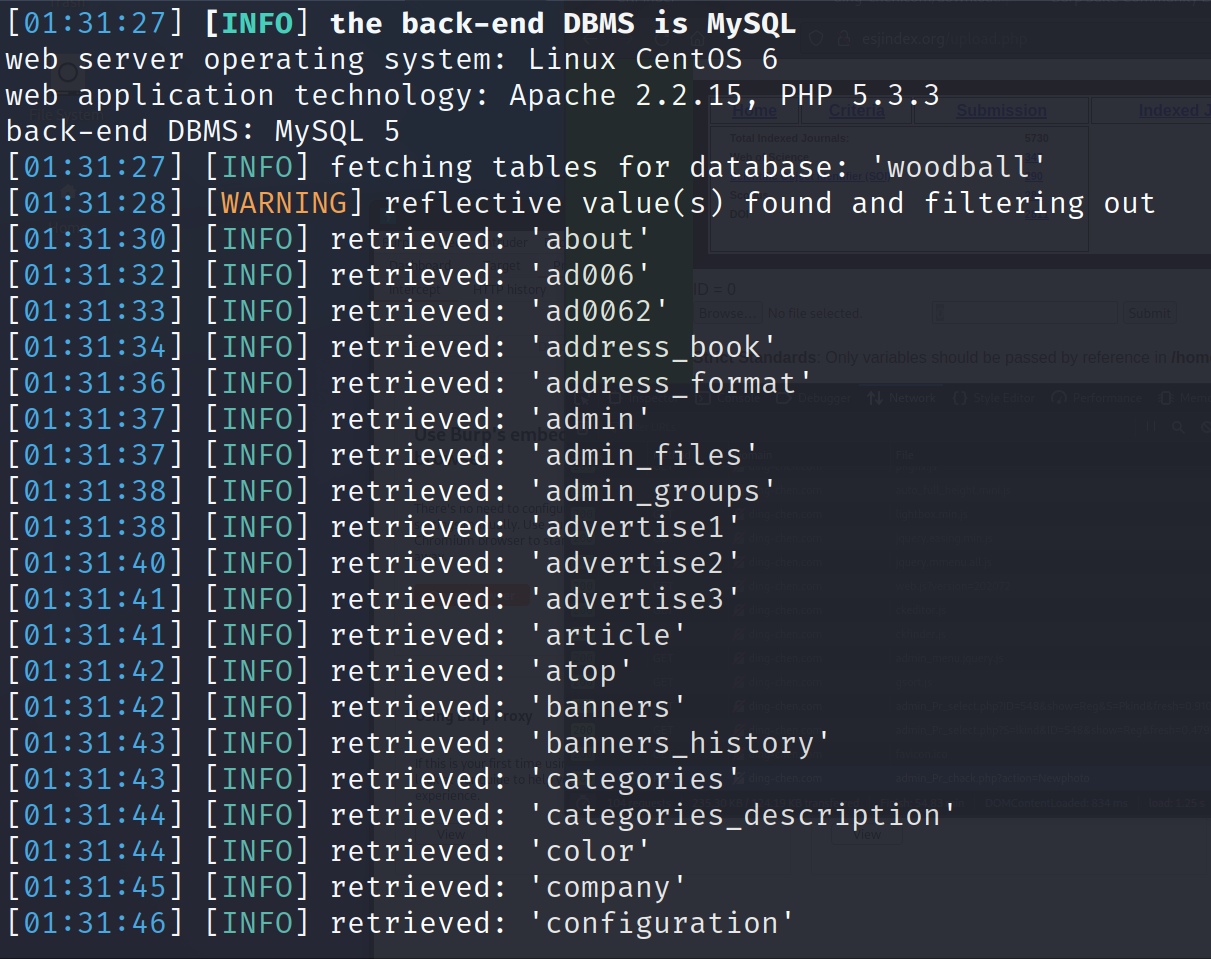Open Submission link in background browser page

pos(1001,111)
